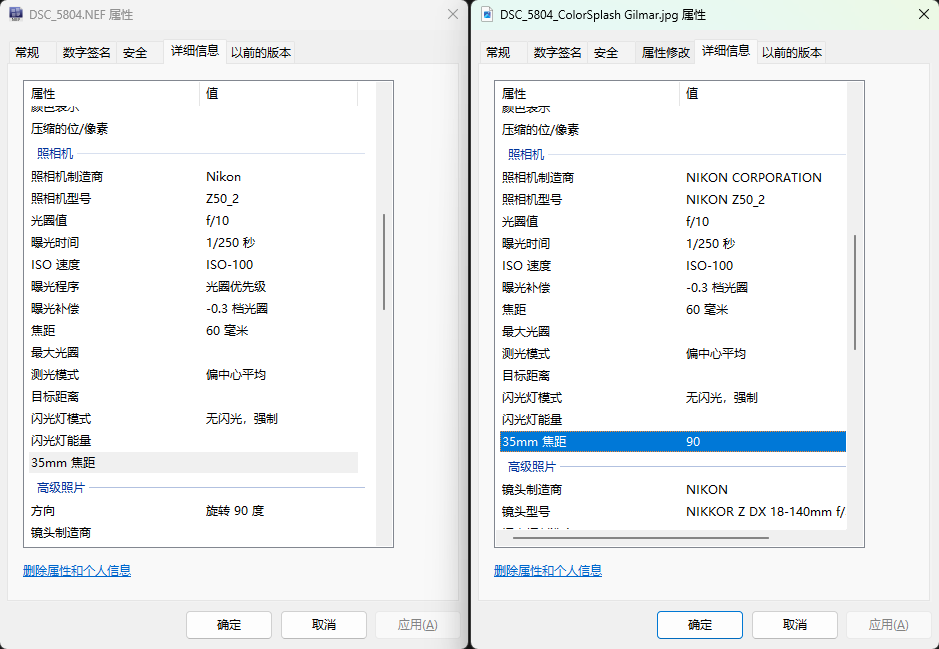Select 镜头型号 row showing NIKKOR Z DX 18-140mm
This screenshot has width=939, height=649.
point(673,512)
